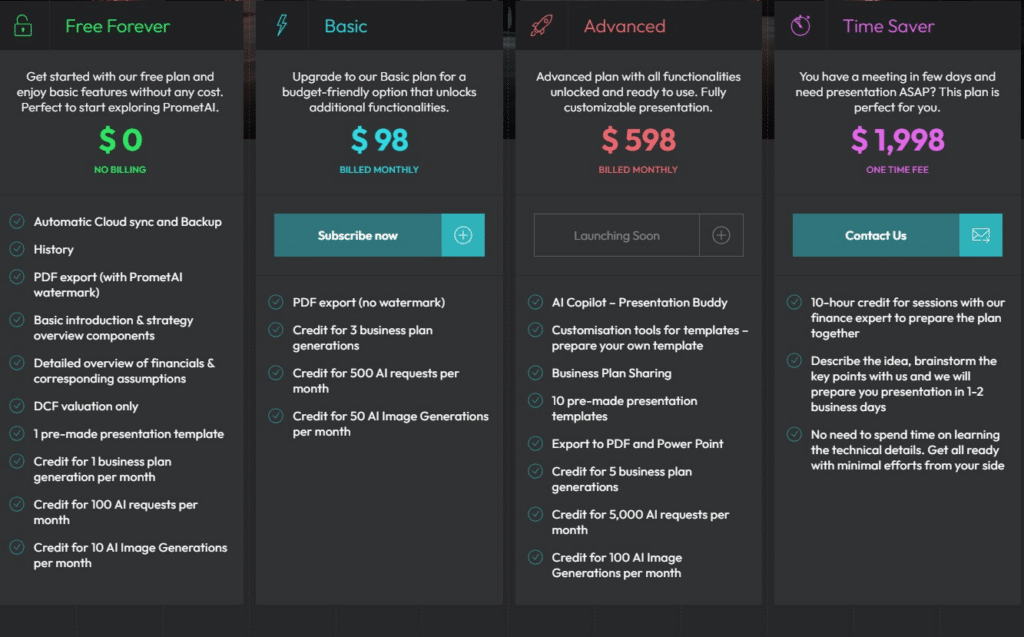
Task: Click the Launching Soon button
Action: [x=638, y=235]
